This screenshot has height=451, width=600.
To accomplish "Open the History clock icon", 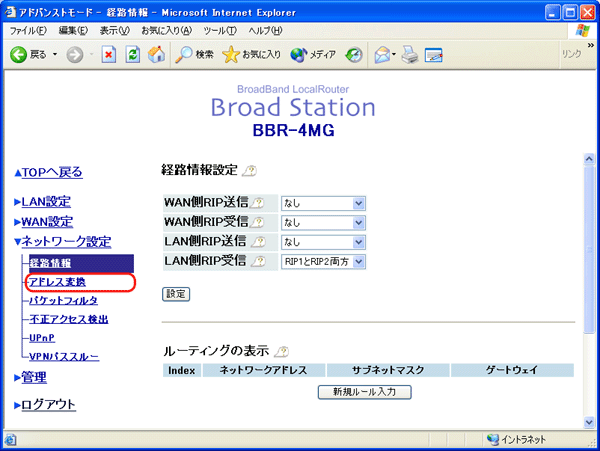I will (x=354, y=55).
